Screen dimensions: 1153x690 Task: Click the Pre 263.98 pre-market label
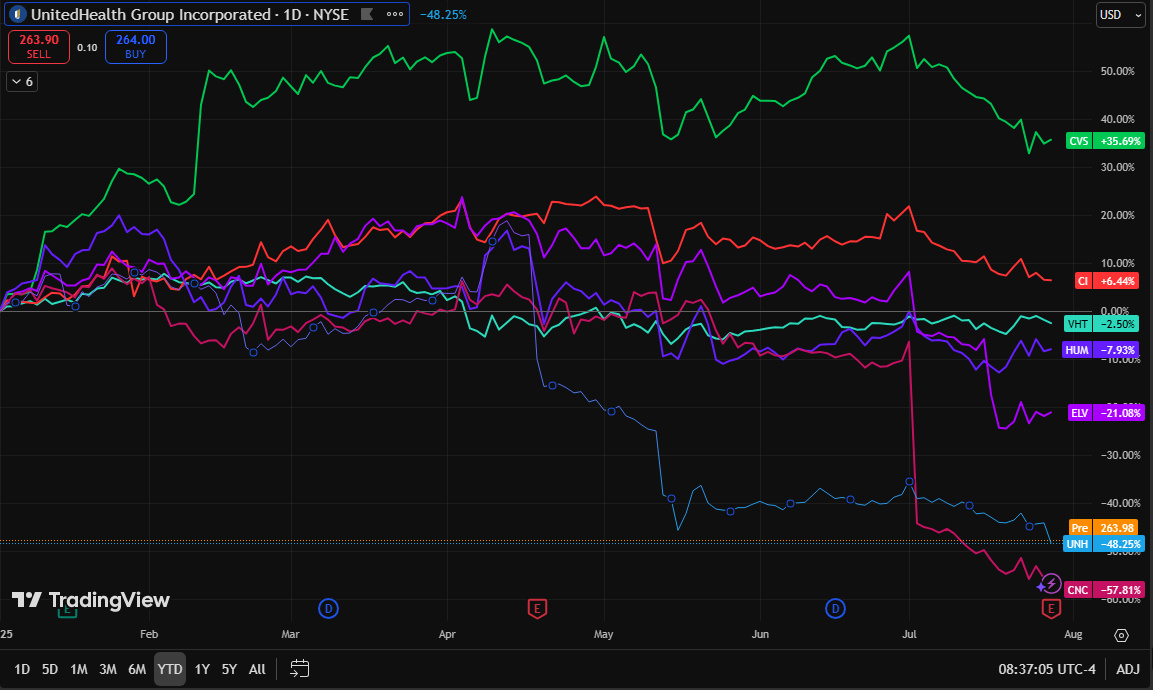pos(1104,527)
